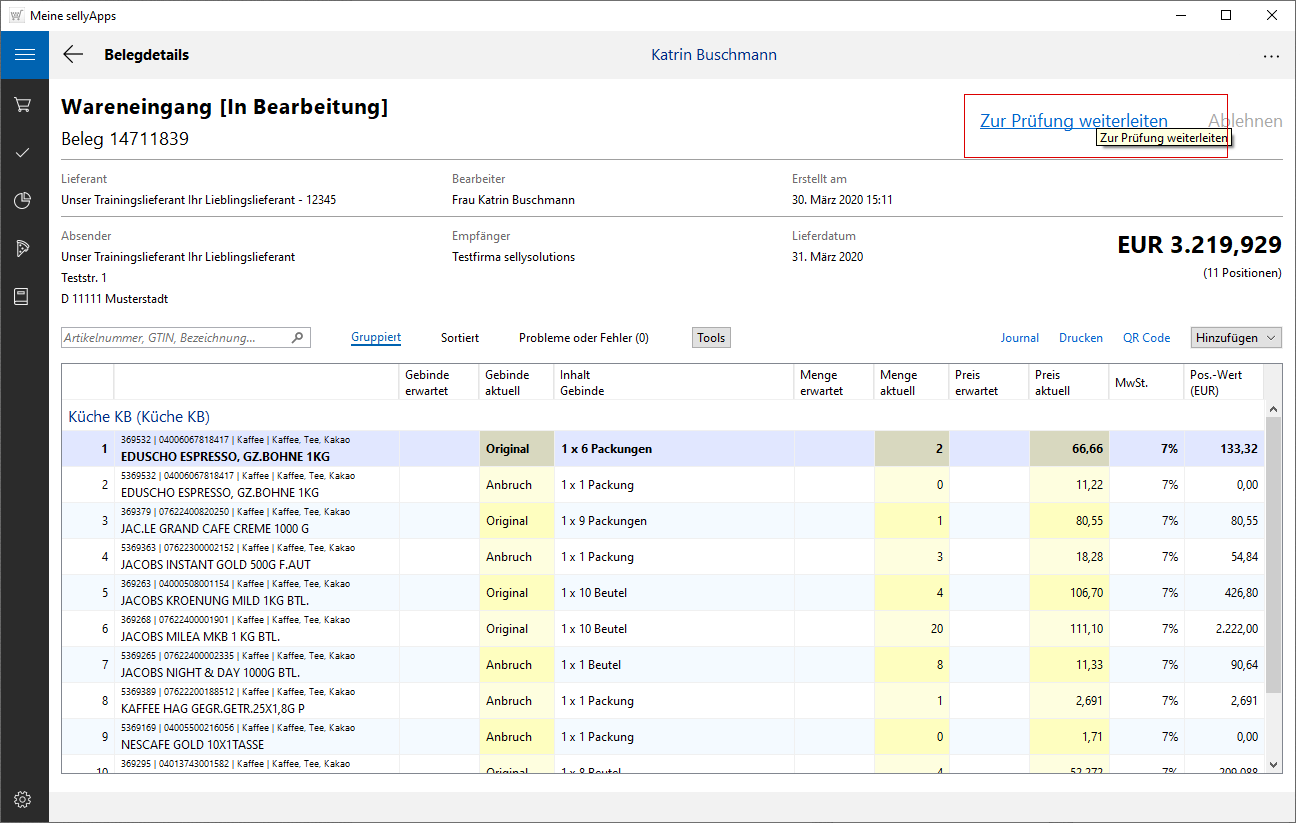Open the pie chart reports icon
The image size is (1296, 823).
(x=24, y=201)
